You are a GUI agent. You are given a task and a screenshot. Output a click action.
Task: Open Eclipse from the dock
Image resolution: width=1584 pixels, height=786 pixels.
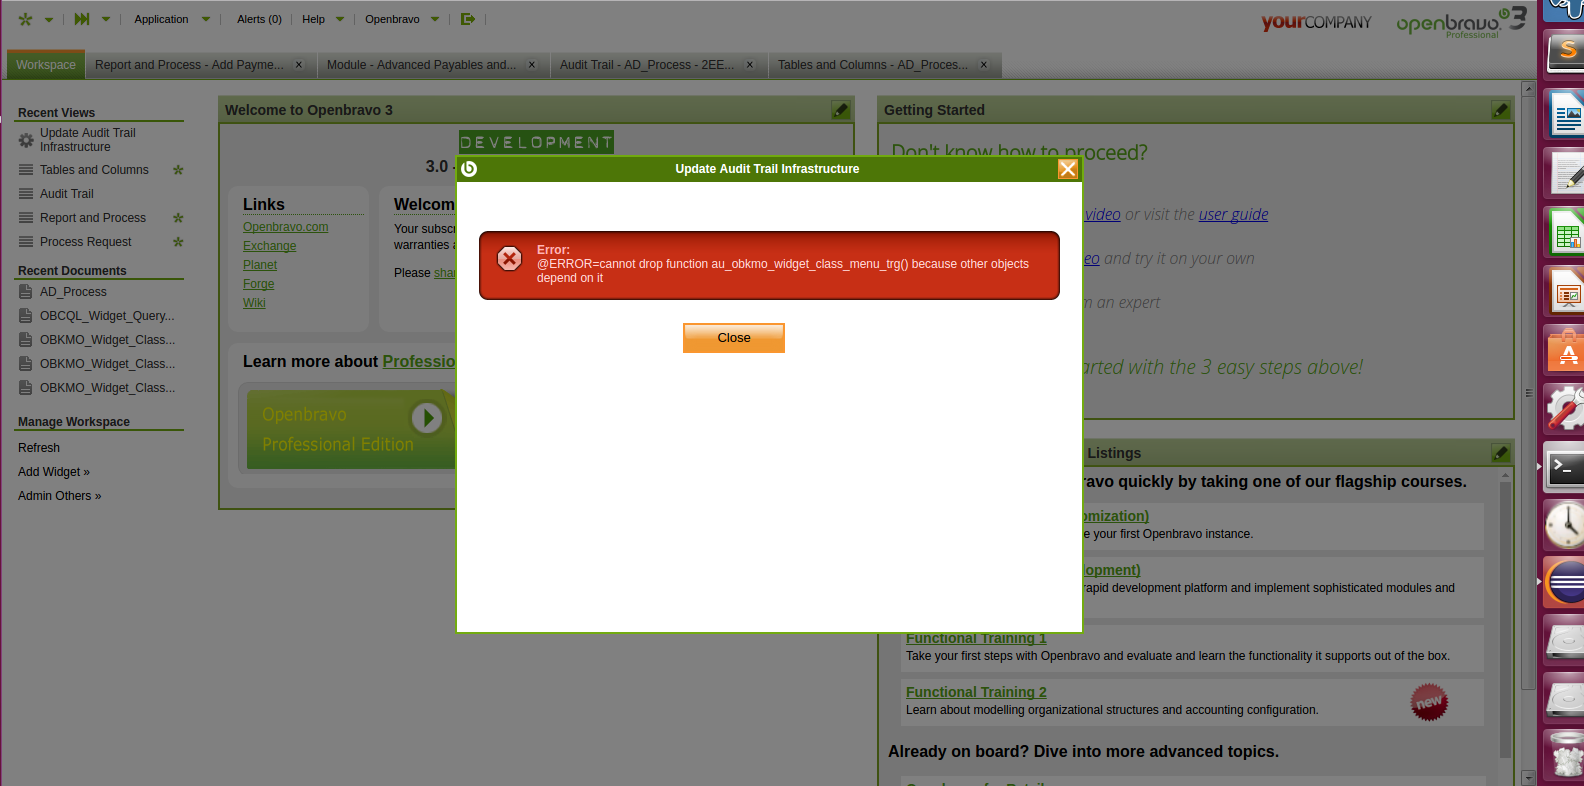click(1566, 581)
